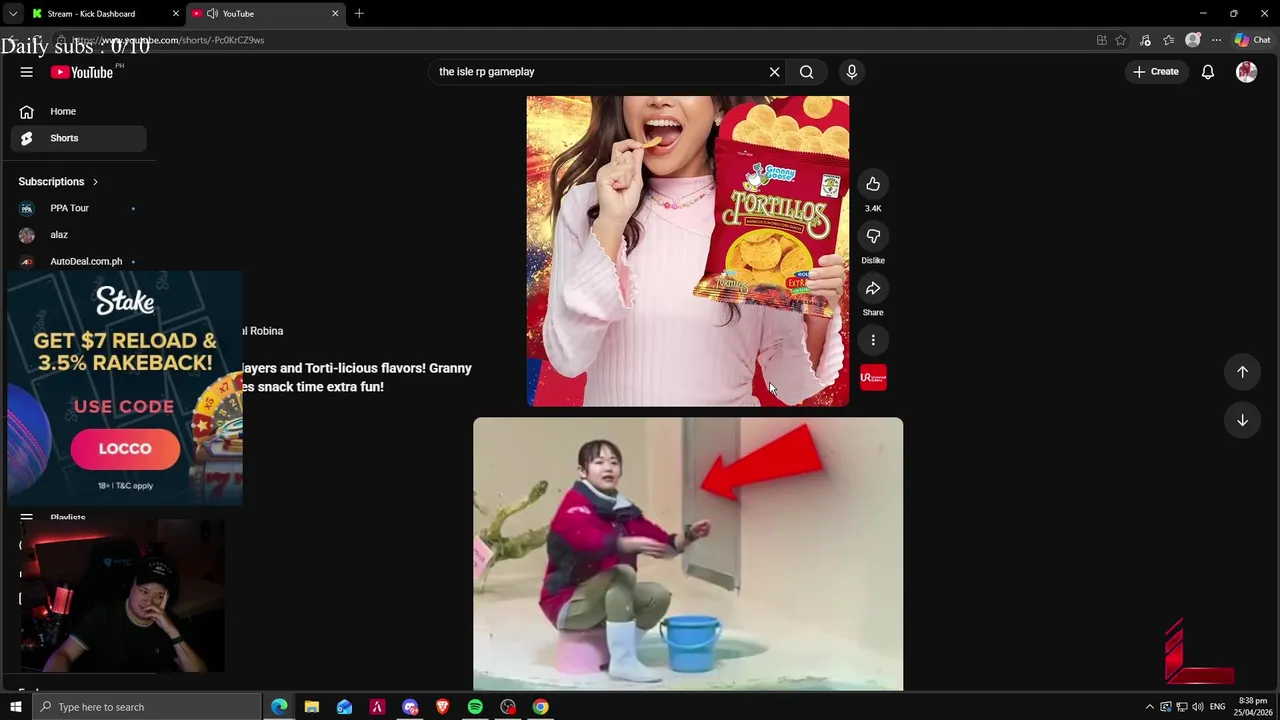Click the browser apps extension icon
Viewport: 1280px width, 720px height.
click(1102, 40)
